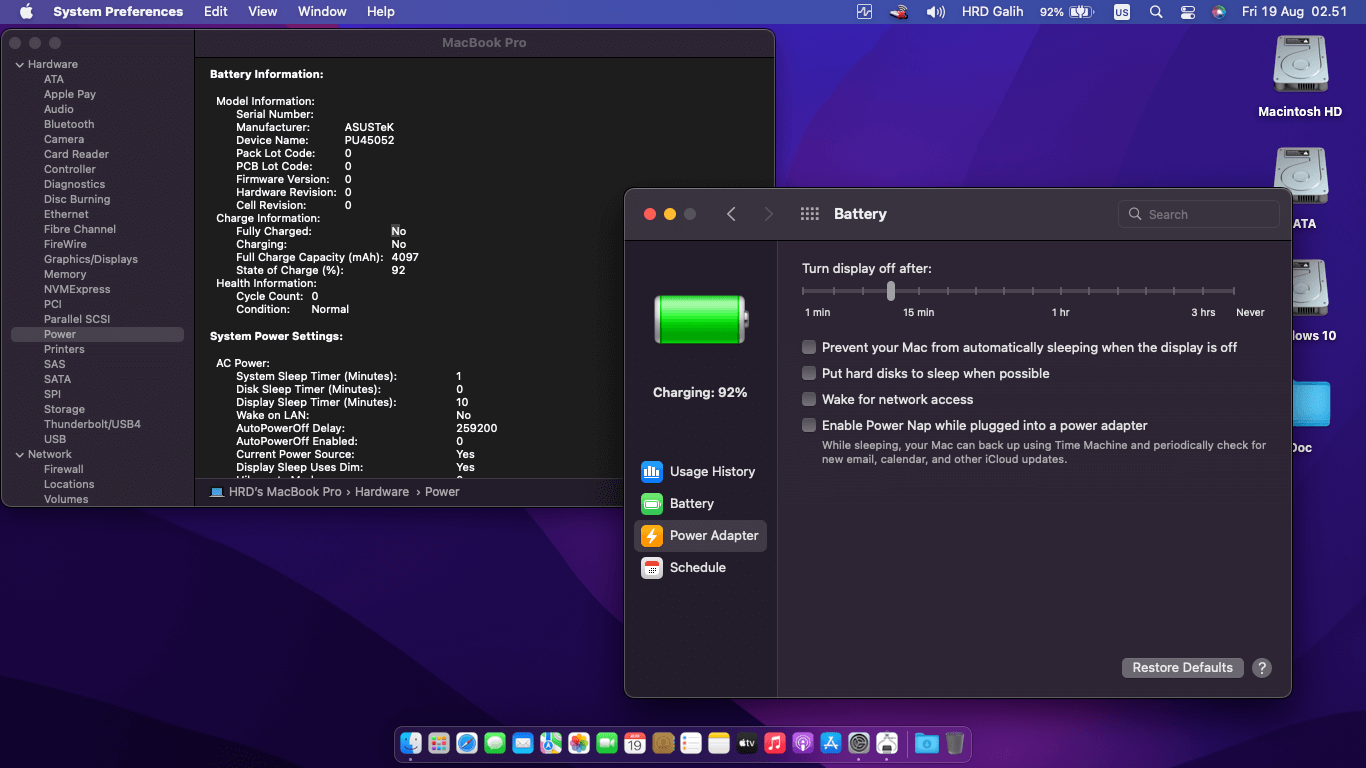
Task: Launch FaceTime from the Dock
Action: click(607, 743)
